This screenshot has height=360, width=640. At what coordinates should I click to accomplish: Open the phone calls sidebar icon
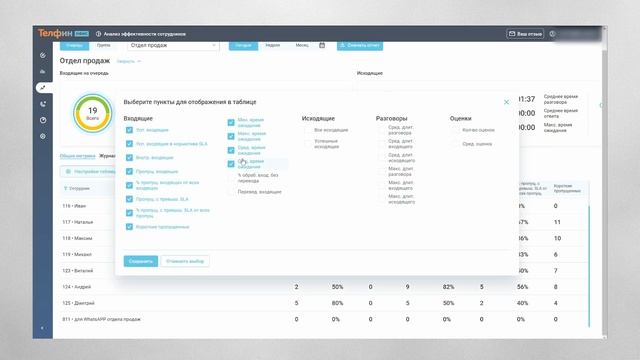(43, 104)
